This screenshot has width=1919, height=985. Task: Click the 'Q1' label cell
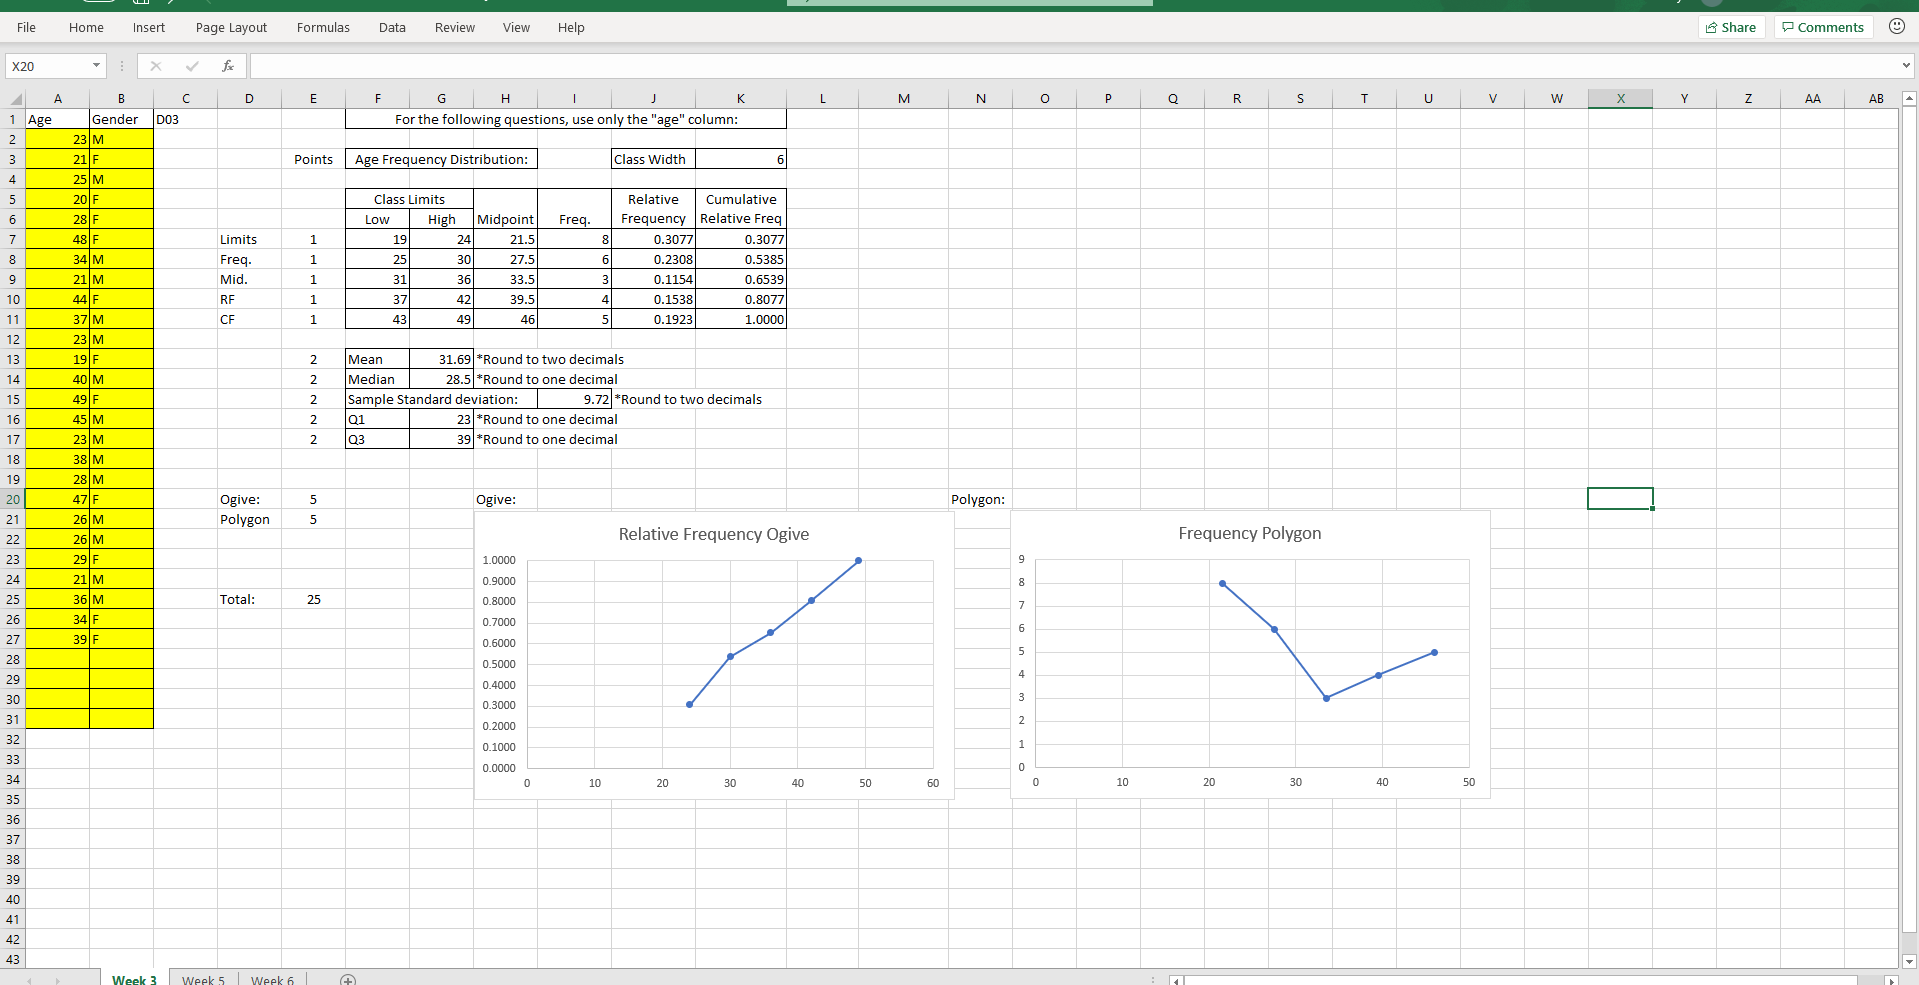pos(377,419)
